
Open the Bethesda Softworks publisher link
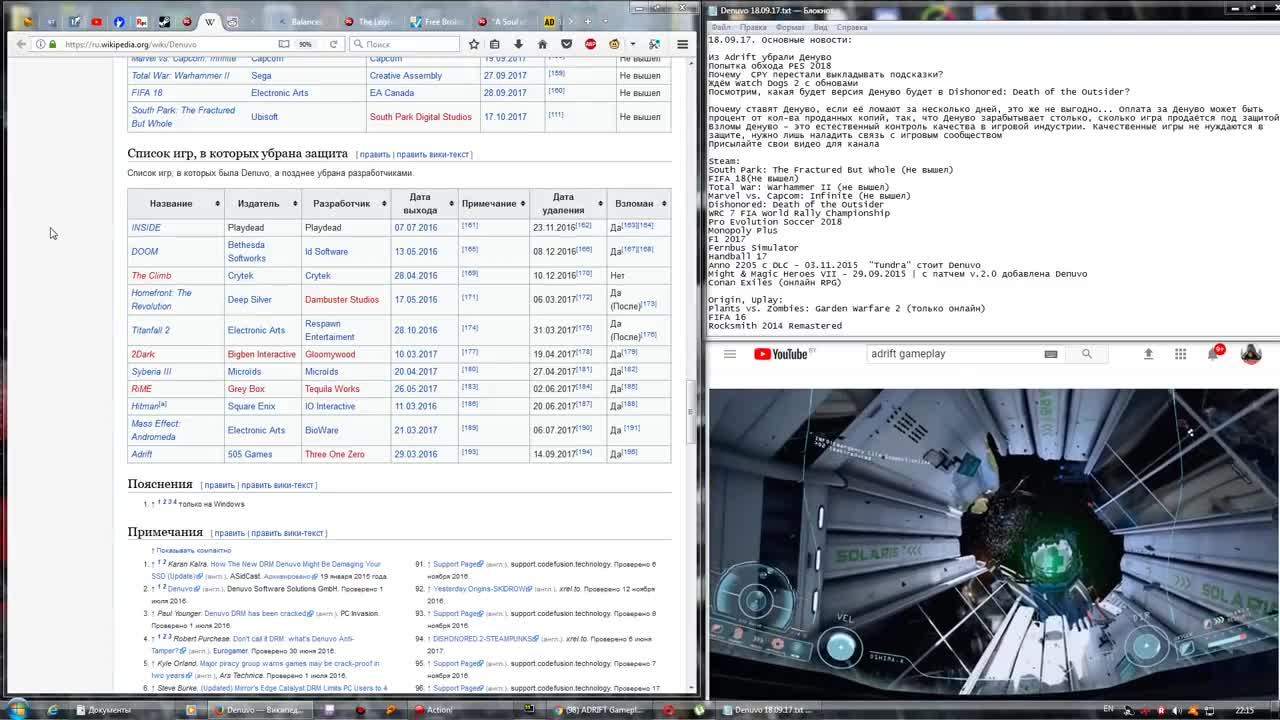pyautogui.click(x=246, y=252)
